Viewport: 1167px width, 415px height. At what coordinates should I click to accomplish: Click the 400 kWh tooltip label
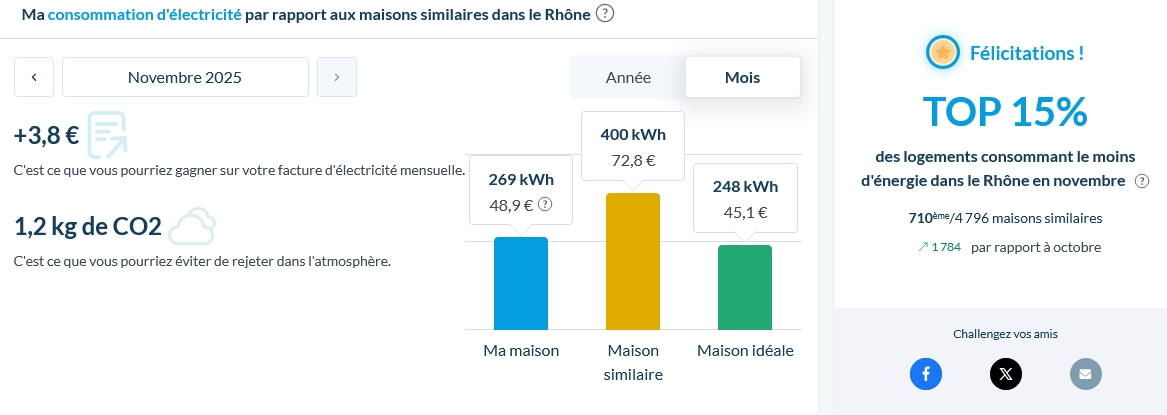633,135
